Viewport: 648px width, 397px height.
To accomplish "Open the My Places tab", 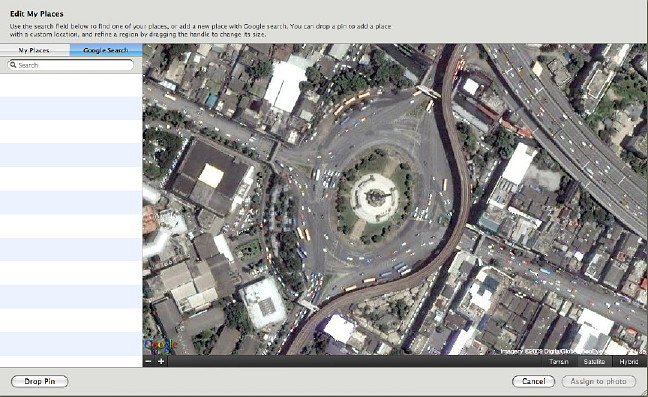I will point(35,50).
